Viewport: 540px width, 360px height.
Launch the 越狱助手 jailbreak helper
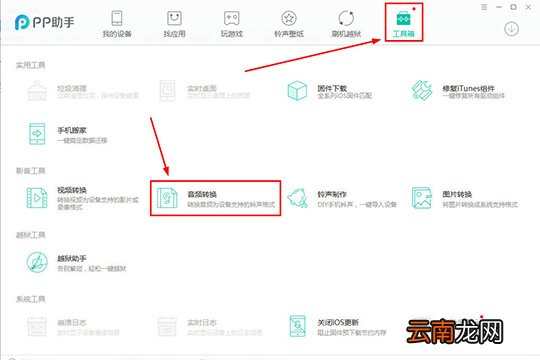point(76,263)
